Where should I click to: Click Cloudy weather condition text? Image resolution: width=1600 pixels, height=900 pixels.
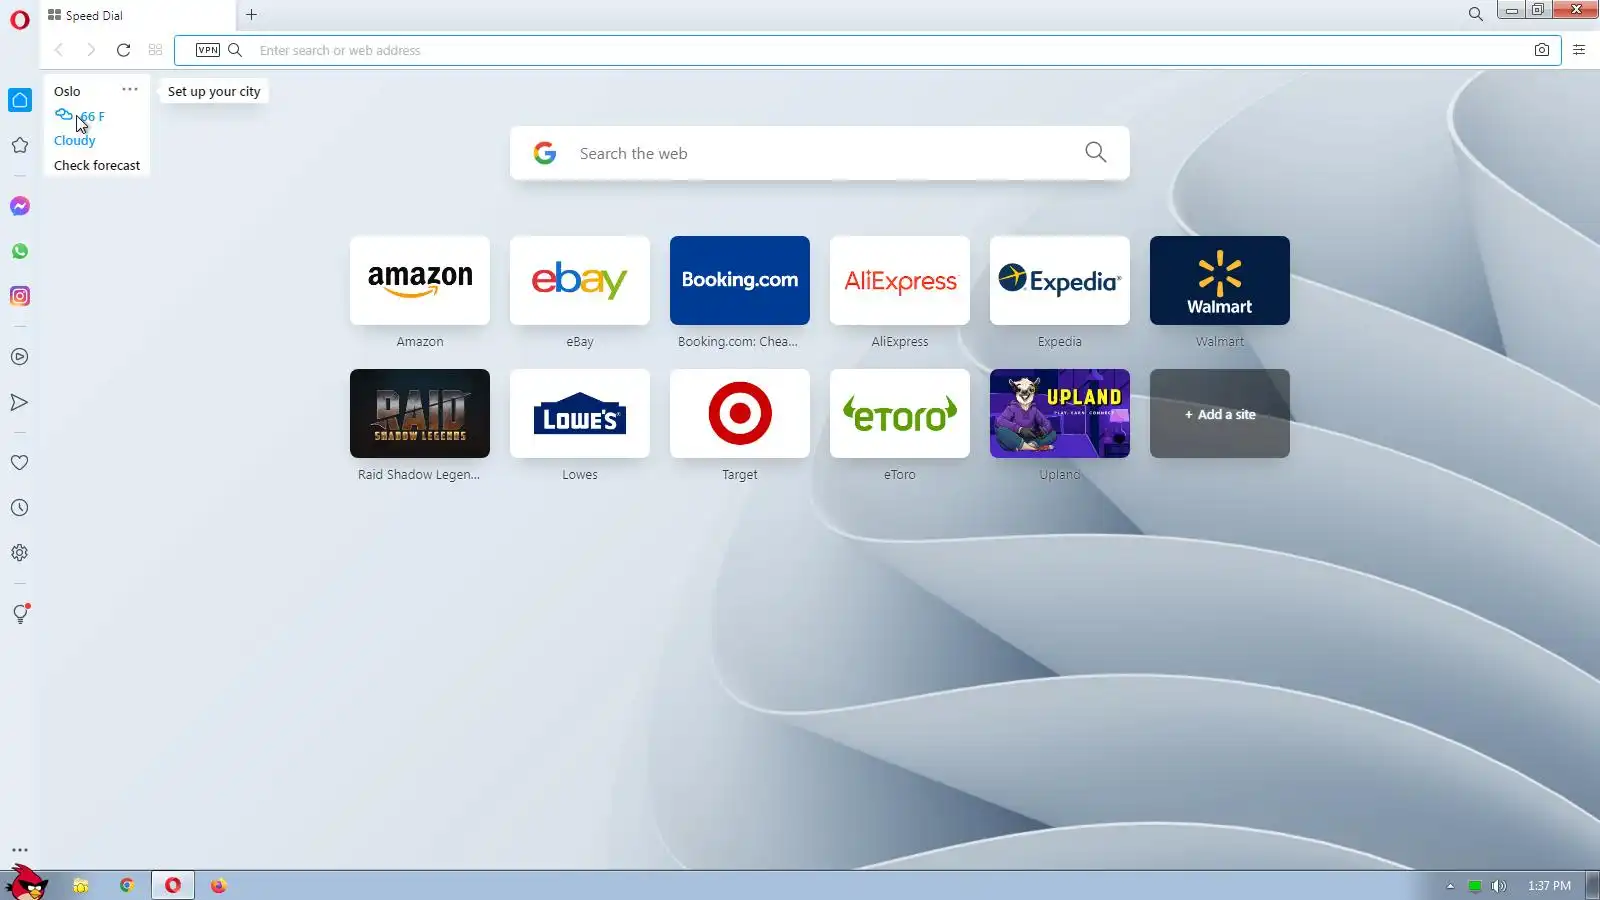coord(75,141)
